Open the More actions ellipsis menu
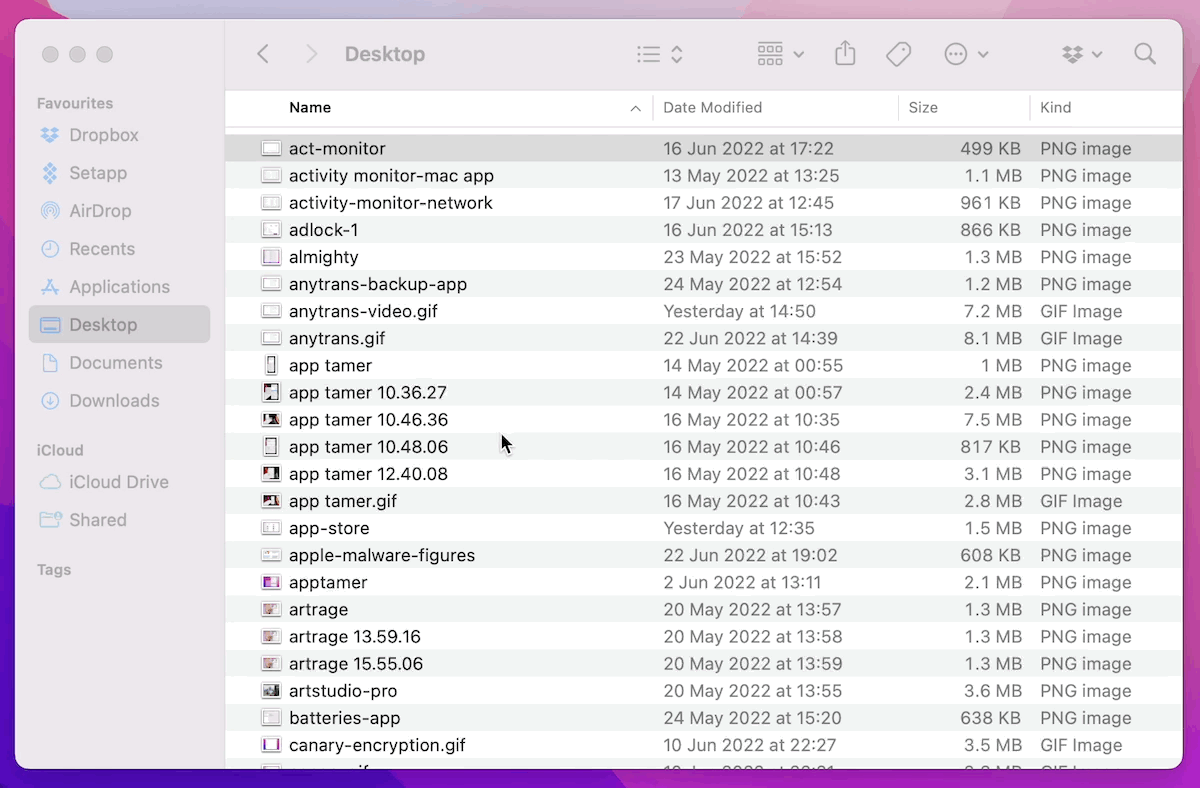Image resolution: width=1200 pixels, height=788 pixels. point(966,54)
